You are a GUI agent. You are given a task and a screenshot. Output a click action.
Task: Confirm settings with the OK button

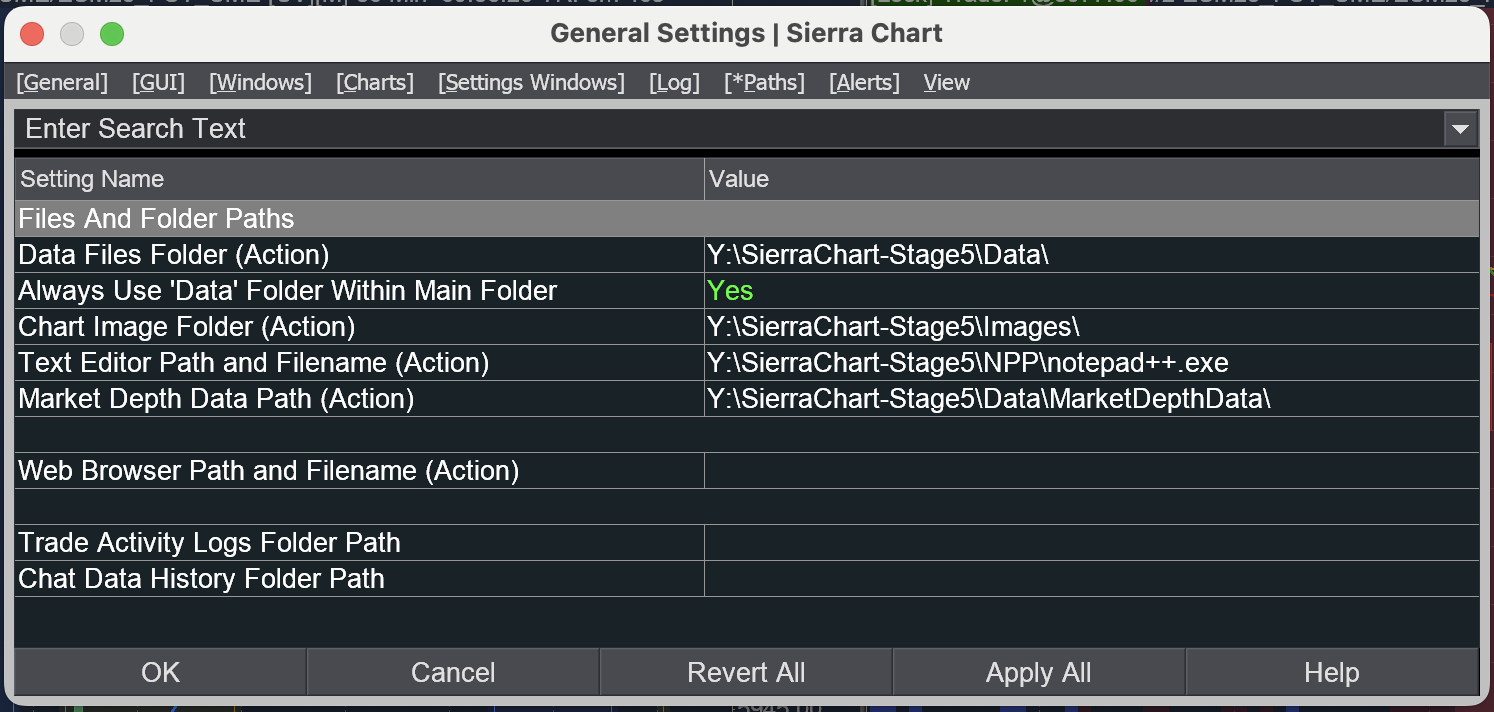[160, 672]
